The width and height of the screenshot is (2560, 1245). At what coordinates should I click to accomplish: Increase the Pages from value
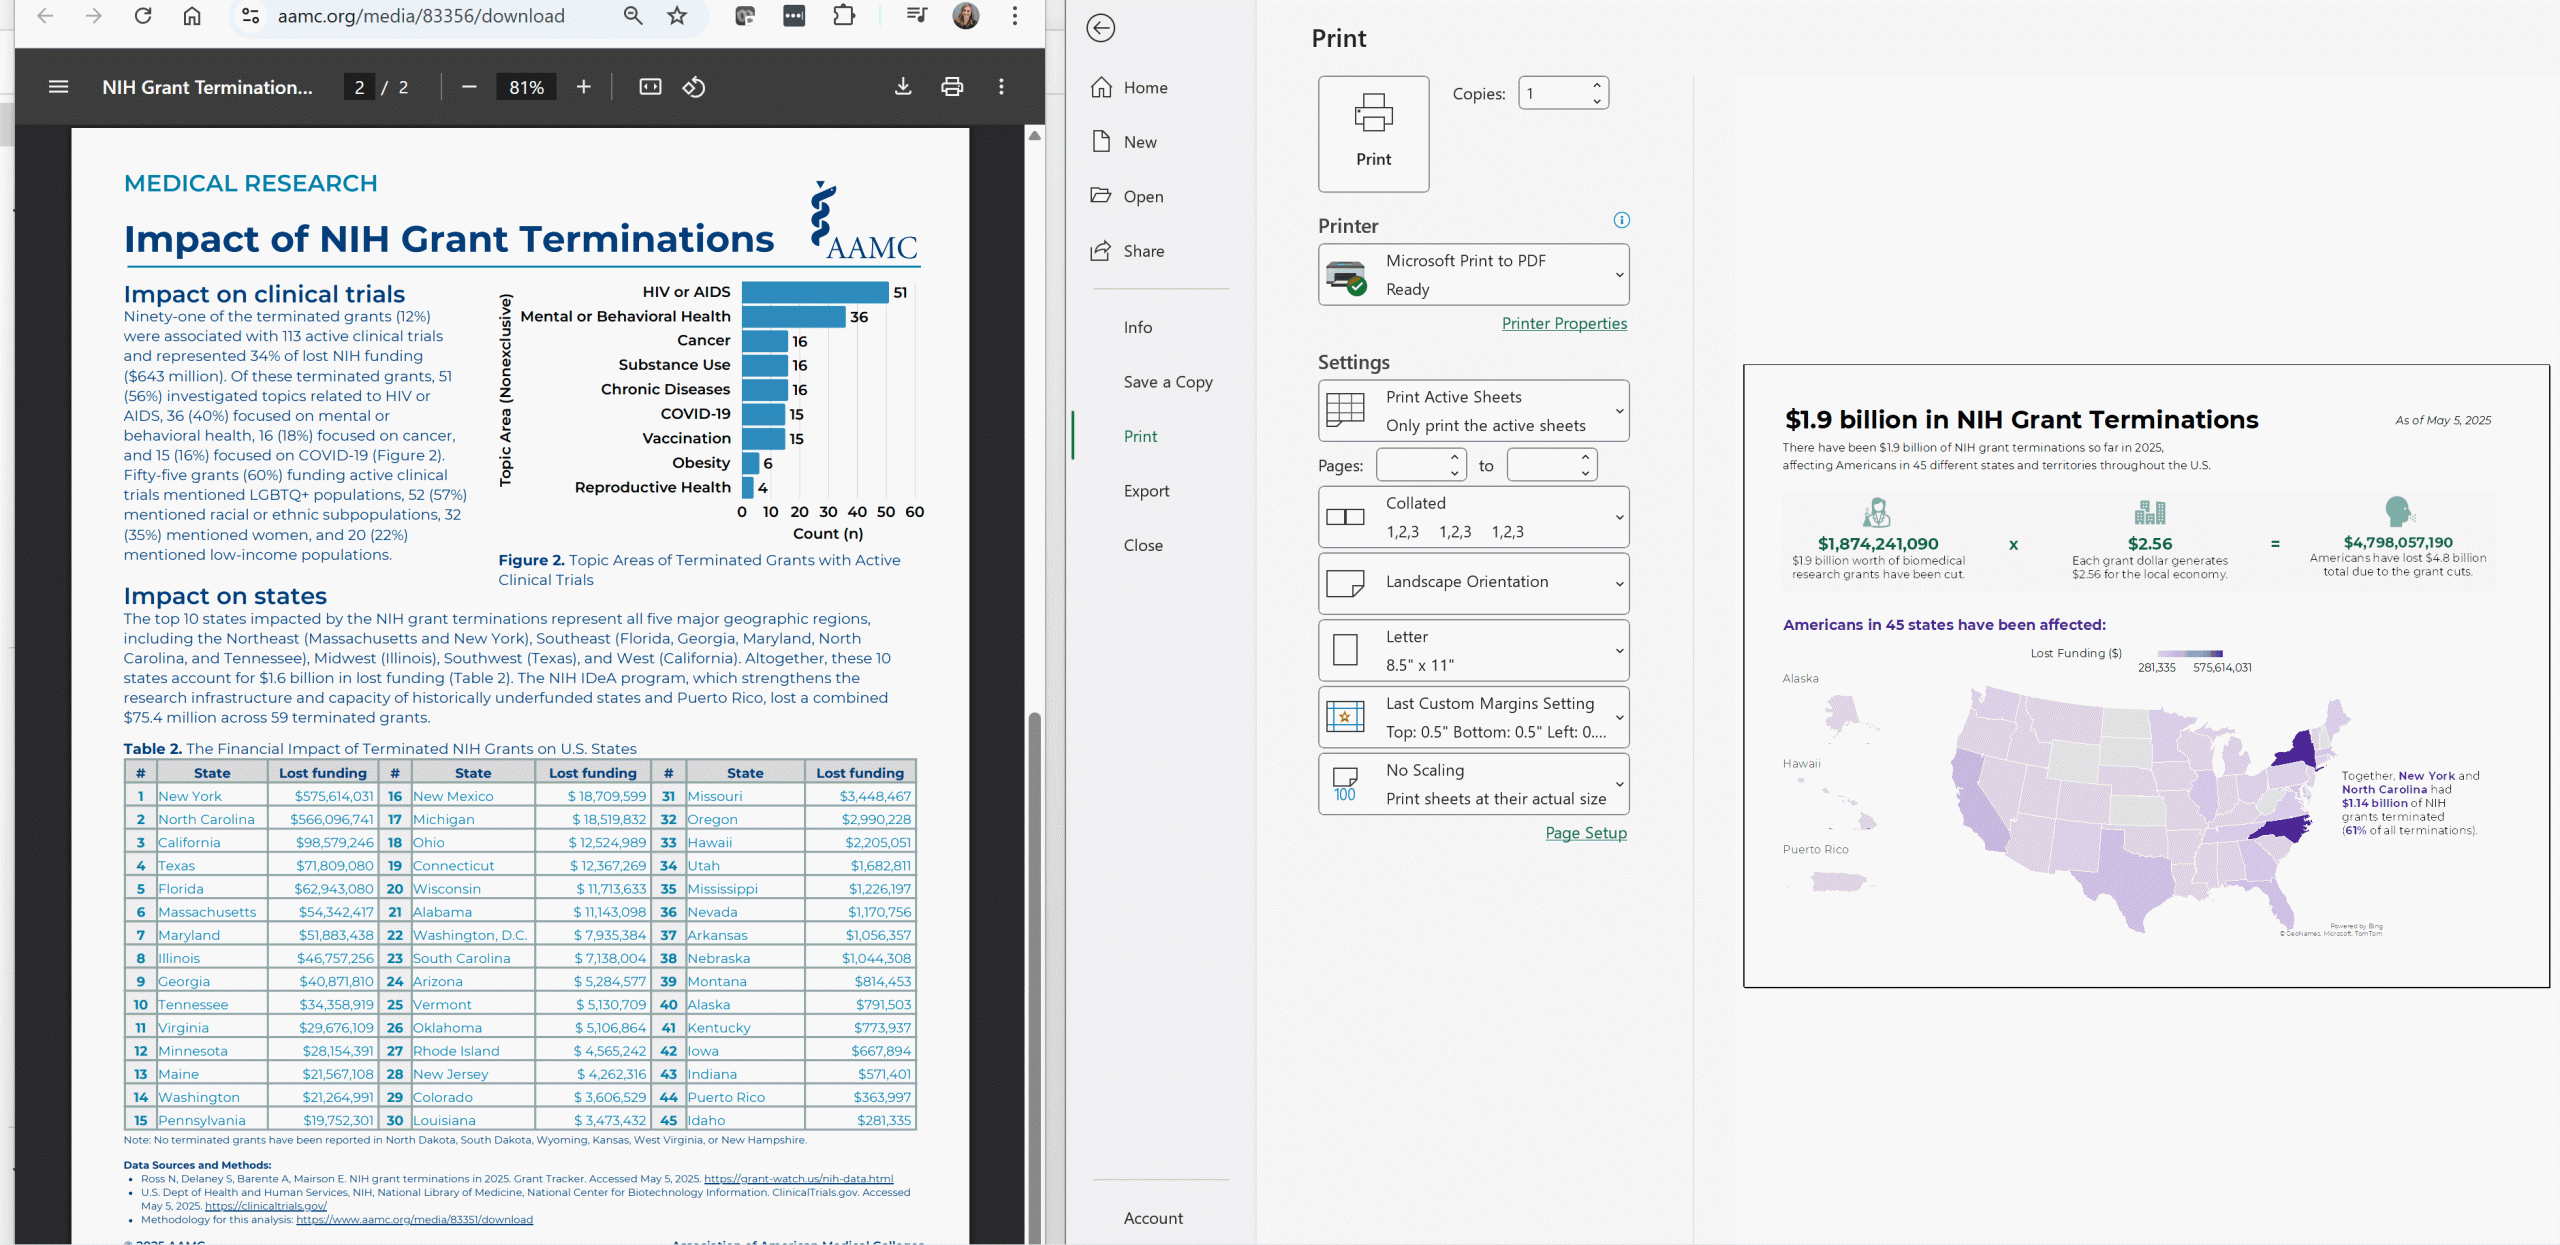[x=1455, y=458]
